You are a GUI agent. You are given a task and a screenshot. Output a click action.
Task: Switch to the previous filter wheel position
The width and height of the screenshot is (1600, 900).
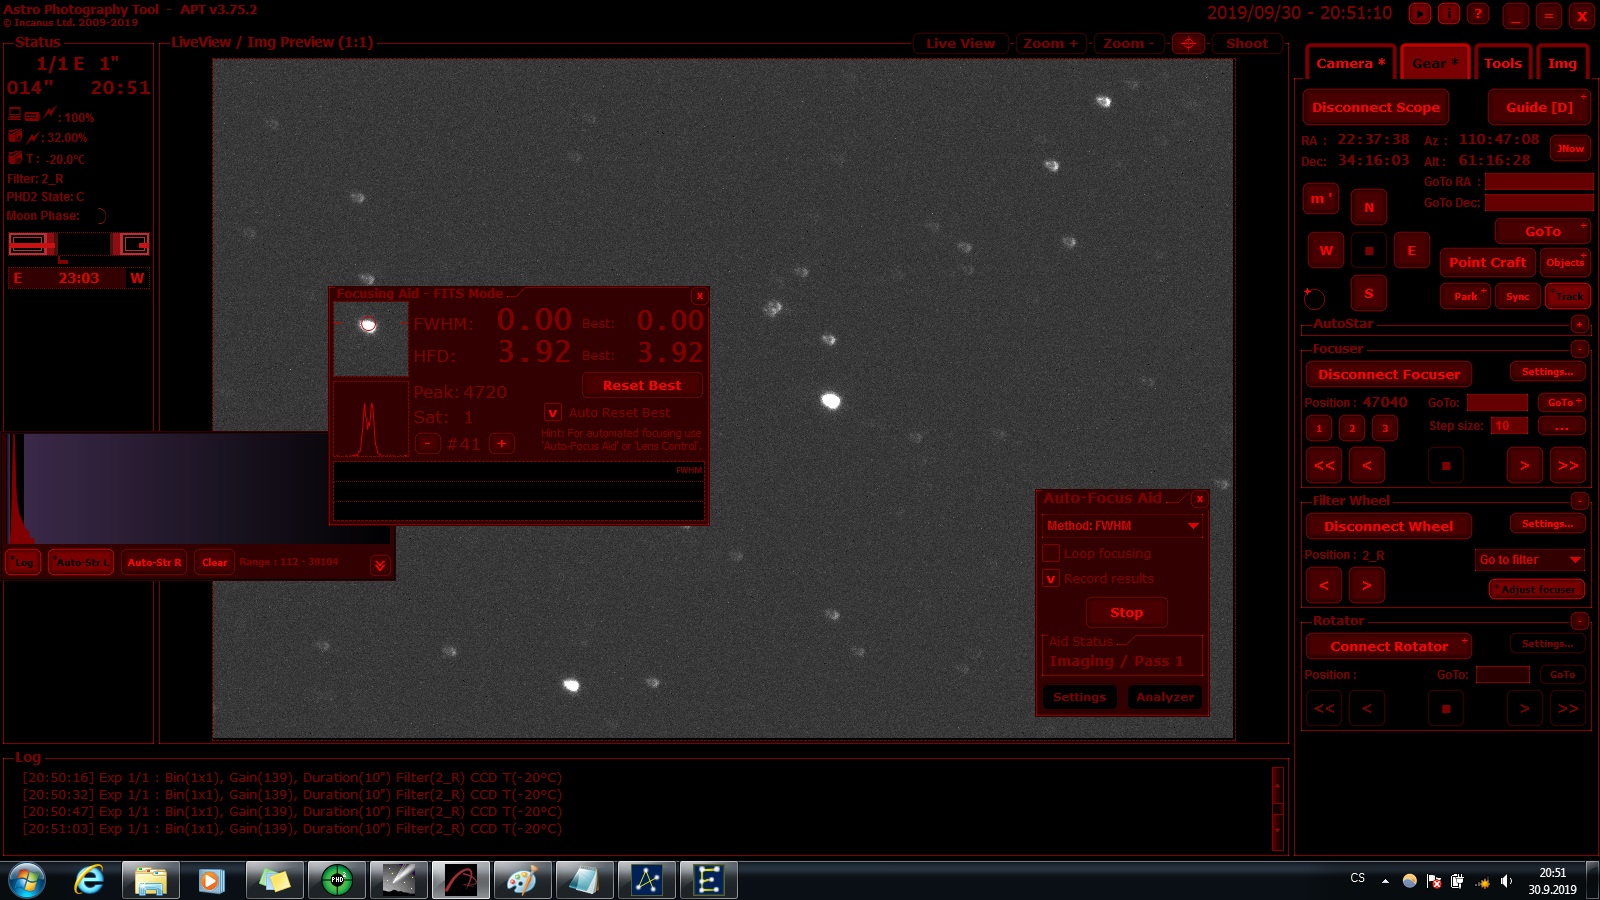click(1324, 585)
